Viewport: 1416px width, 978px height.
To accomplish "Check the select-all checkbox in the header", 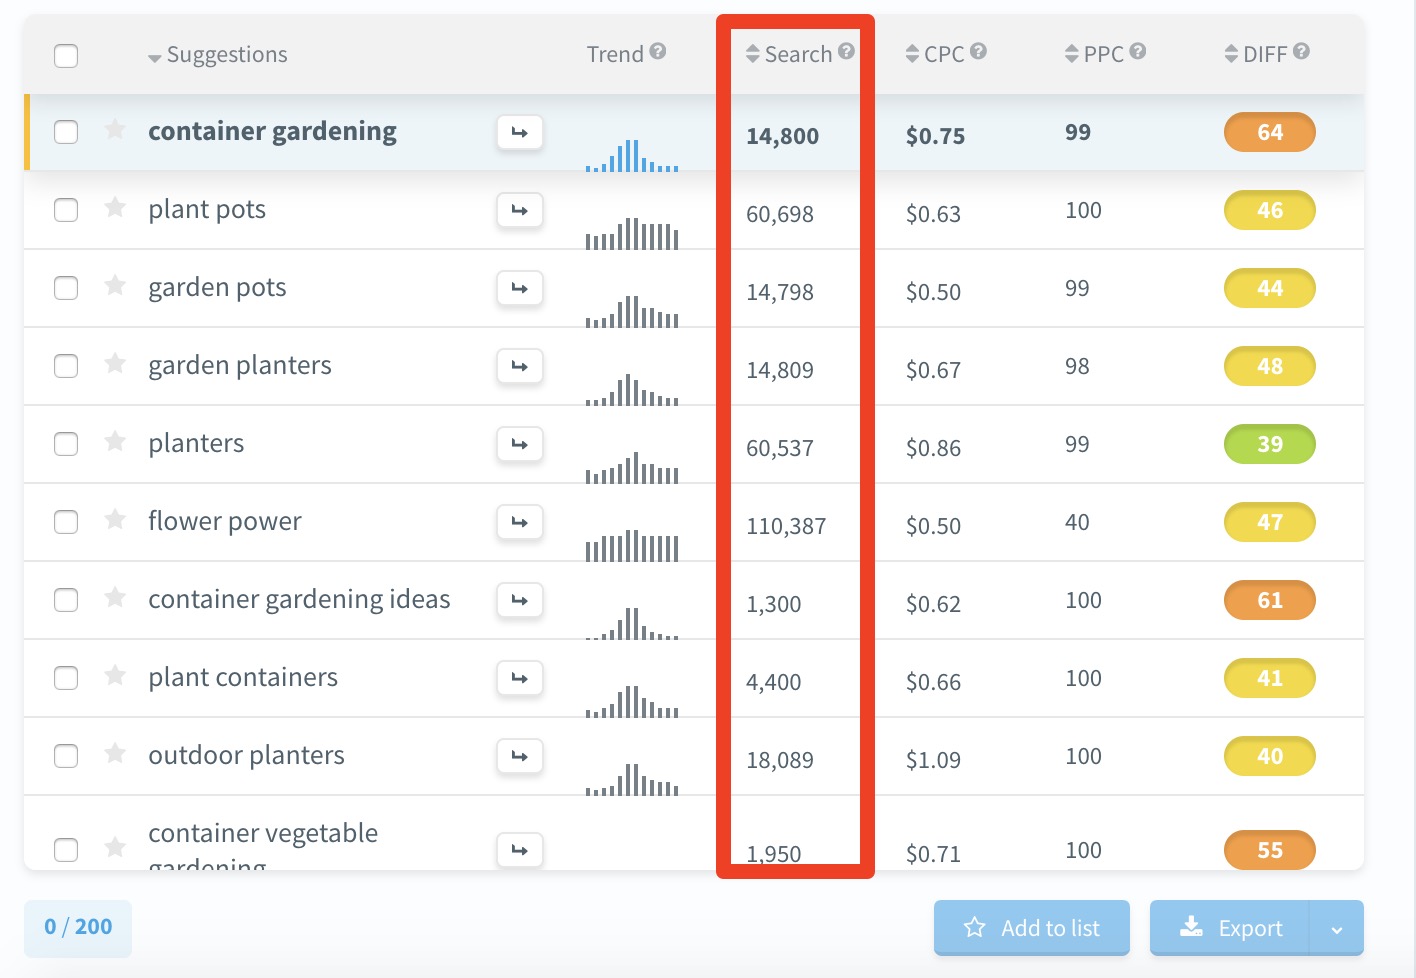I will point(66,56).
